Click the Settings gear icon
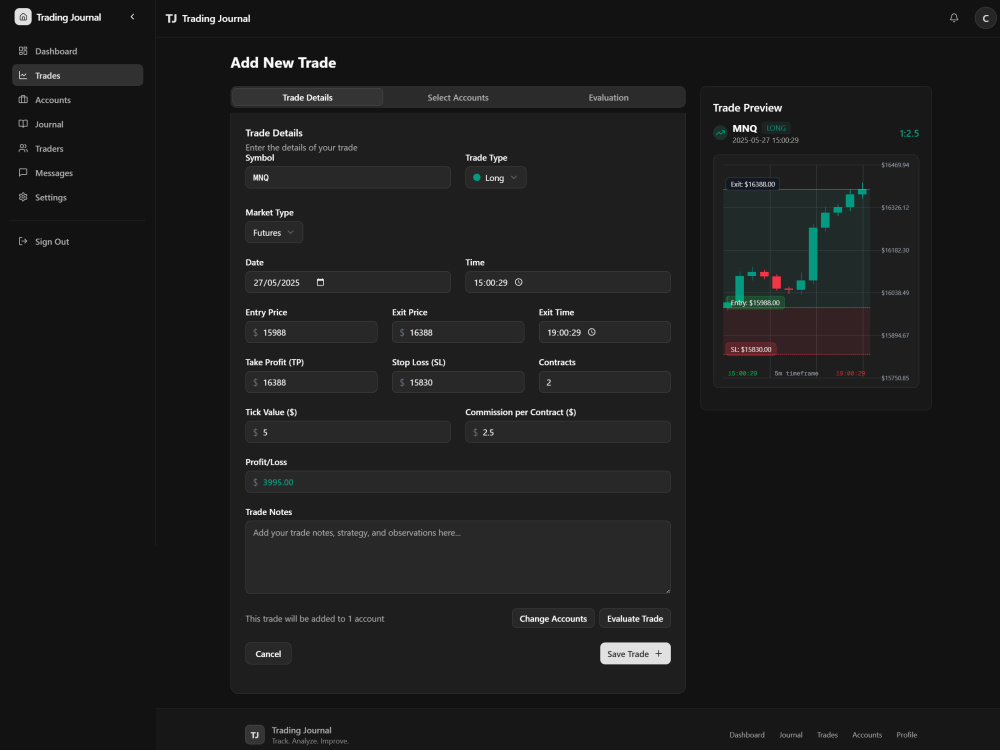 23,197
